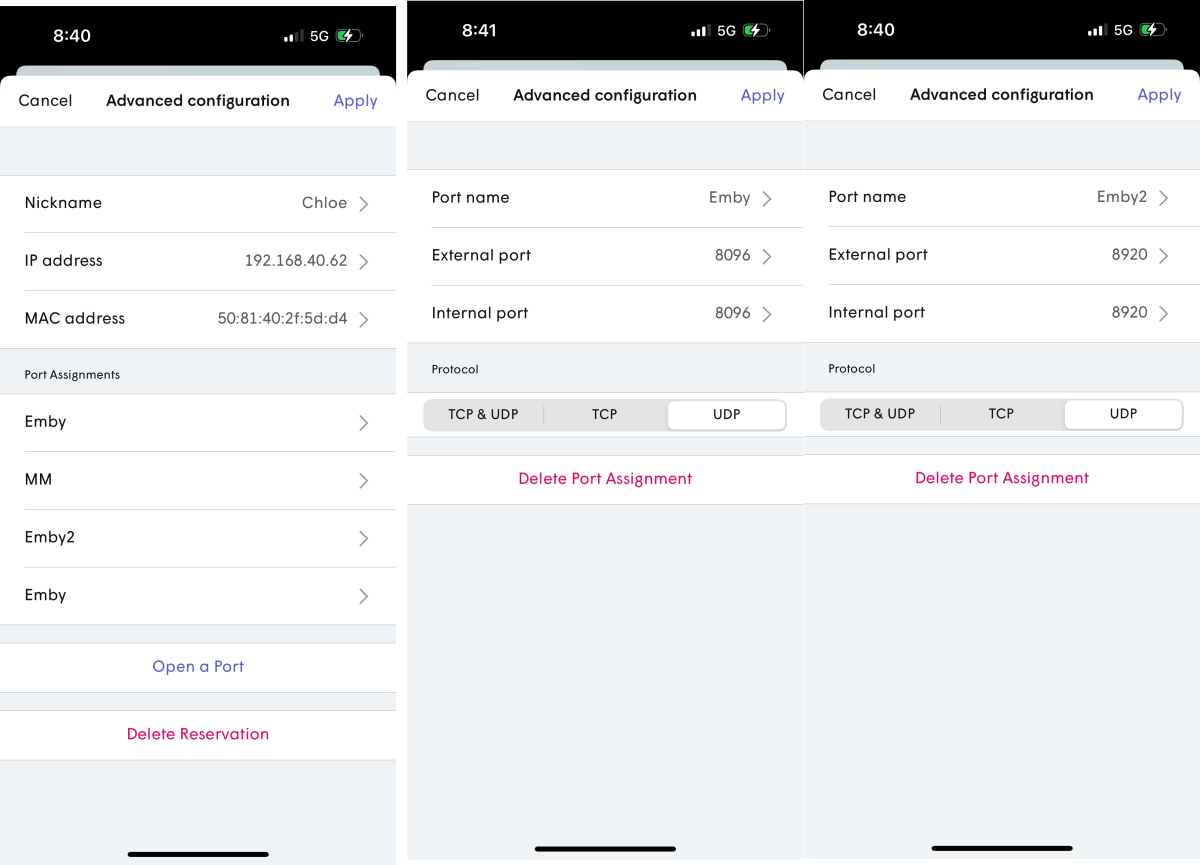This screenshot has width=1200, height=865.
Task: Tap the chevron on the MM port assignment
Action: [364, 481]
